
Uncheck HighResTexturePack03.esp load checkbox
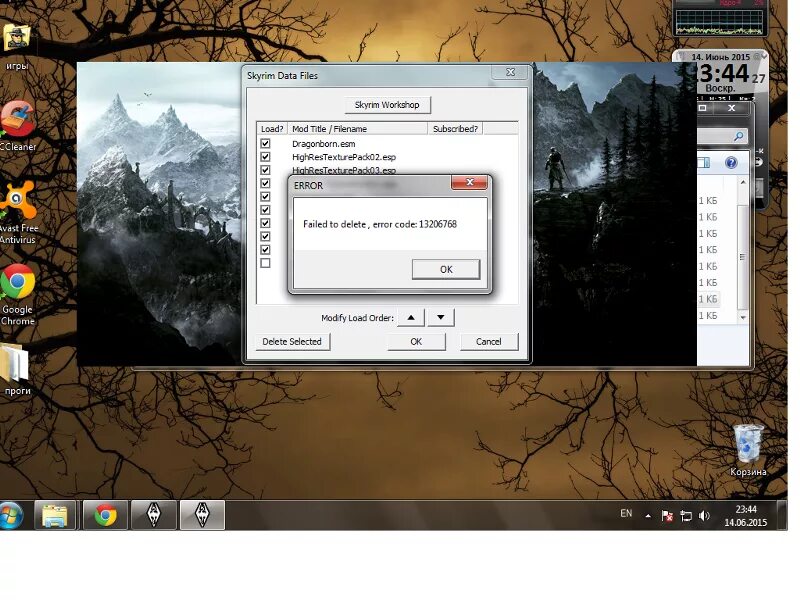point(265,170)
